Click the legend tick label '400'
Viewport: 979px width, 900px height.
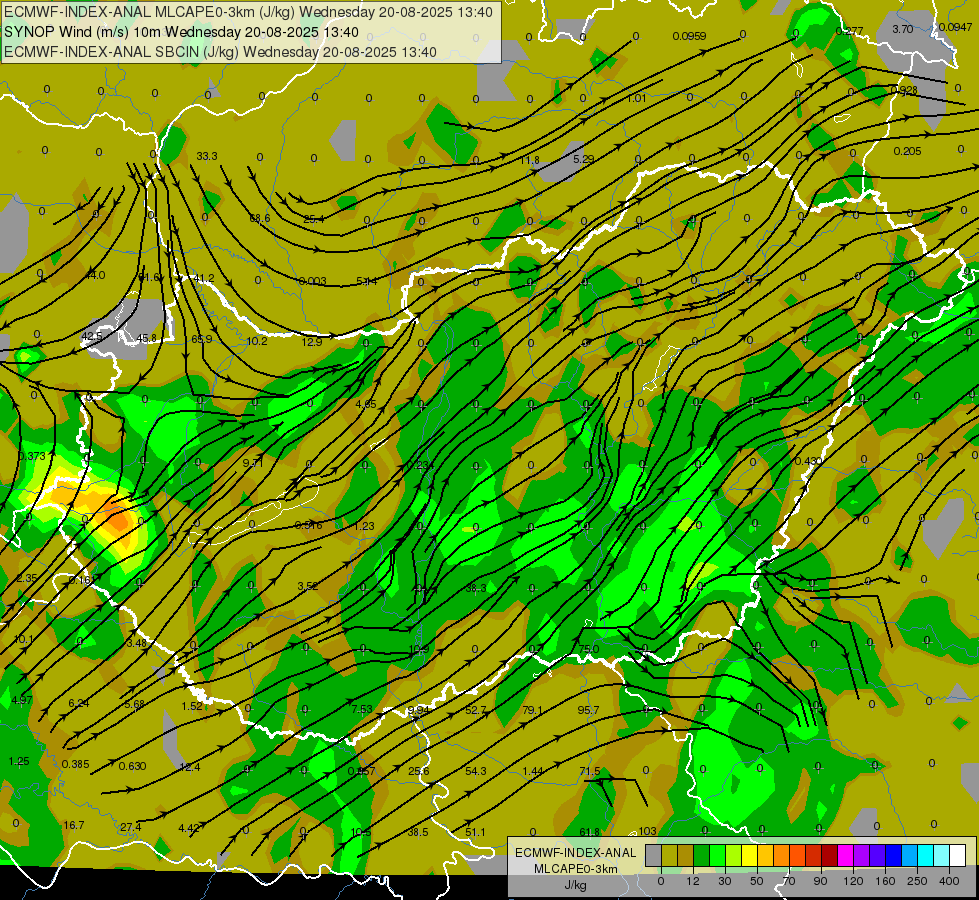[x=949, y=881]
